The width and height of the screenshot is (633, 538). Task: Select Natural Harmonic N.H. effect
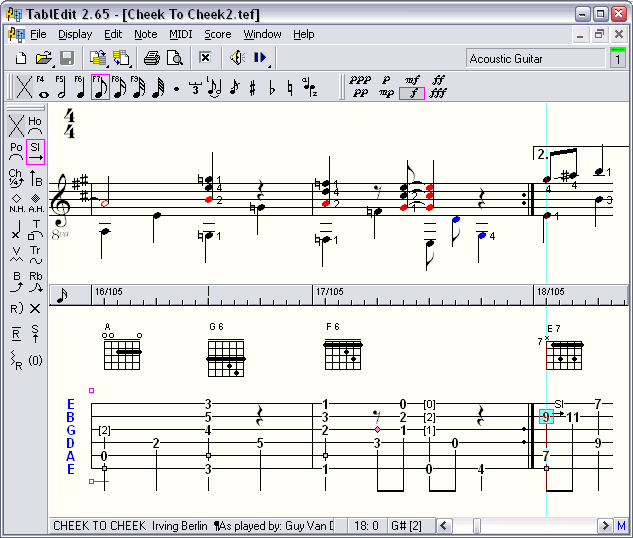[x=16, y=203]
